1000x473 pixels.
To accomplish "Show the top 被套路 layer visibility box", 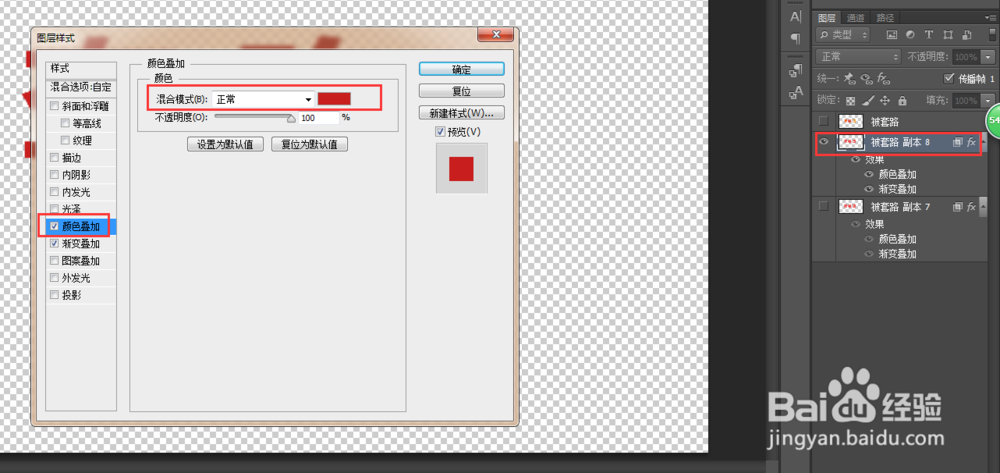I will click(824, 121).
